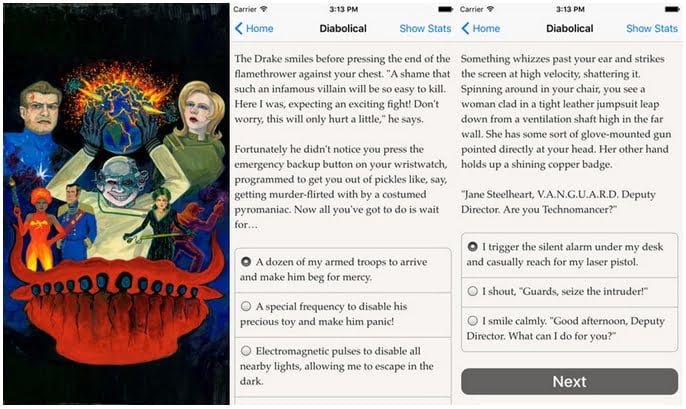Open Show Stats on the right screen
Screen dimensions: 686x409
tap(652, 28)
